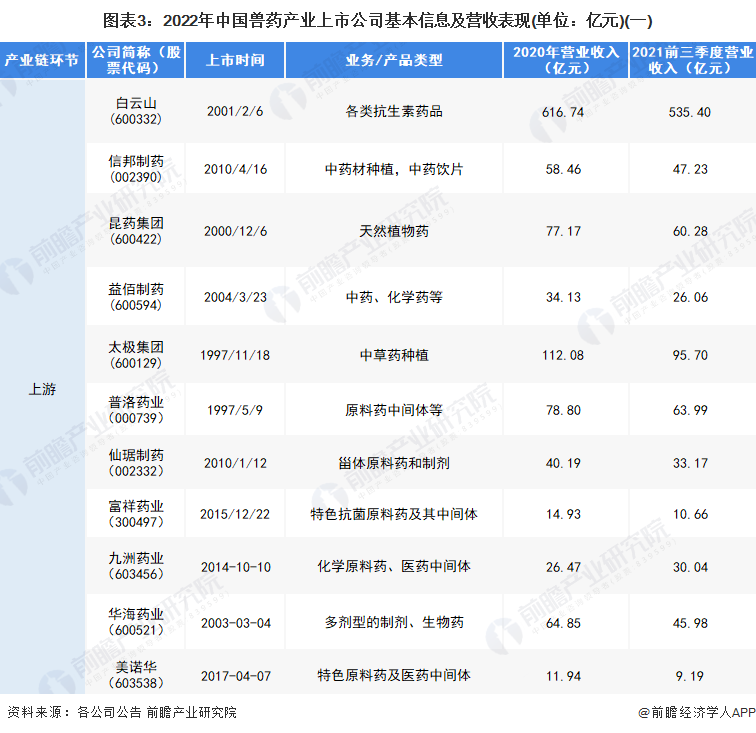Image resolution: width=756 pixels, height=733 pixels.
Task: Click 2021 revenue value 60.28
Action: [x=690, y=231]
